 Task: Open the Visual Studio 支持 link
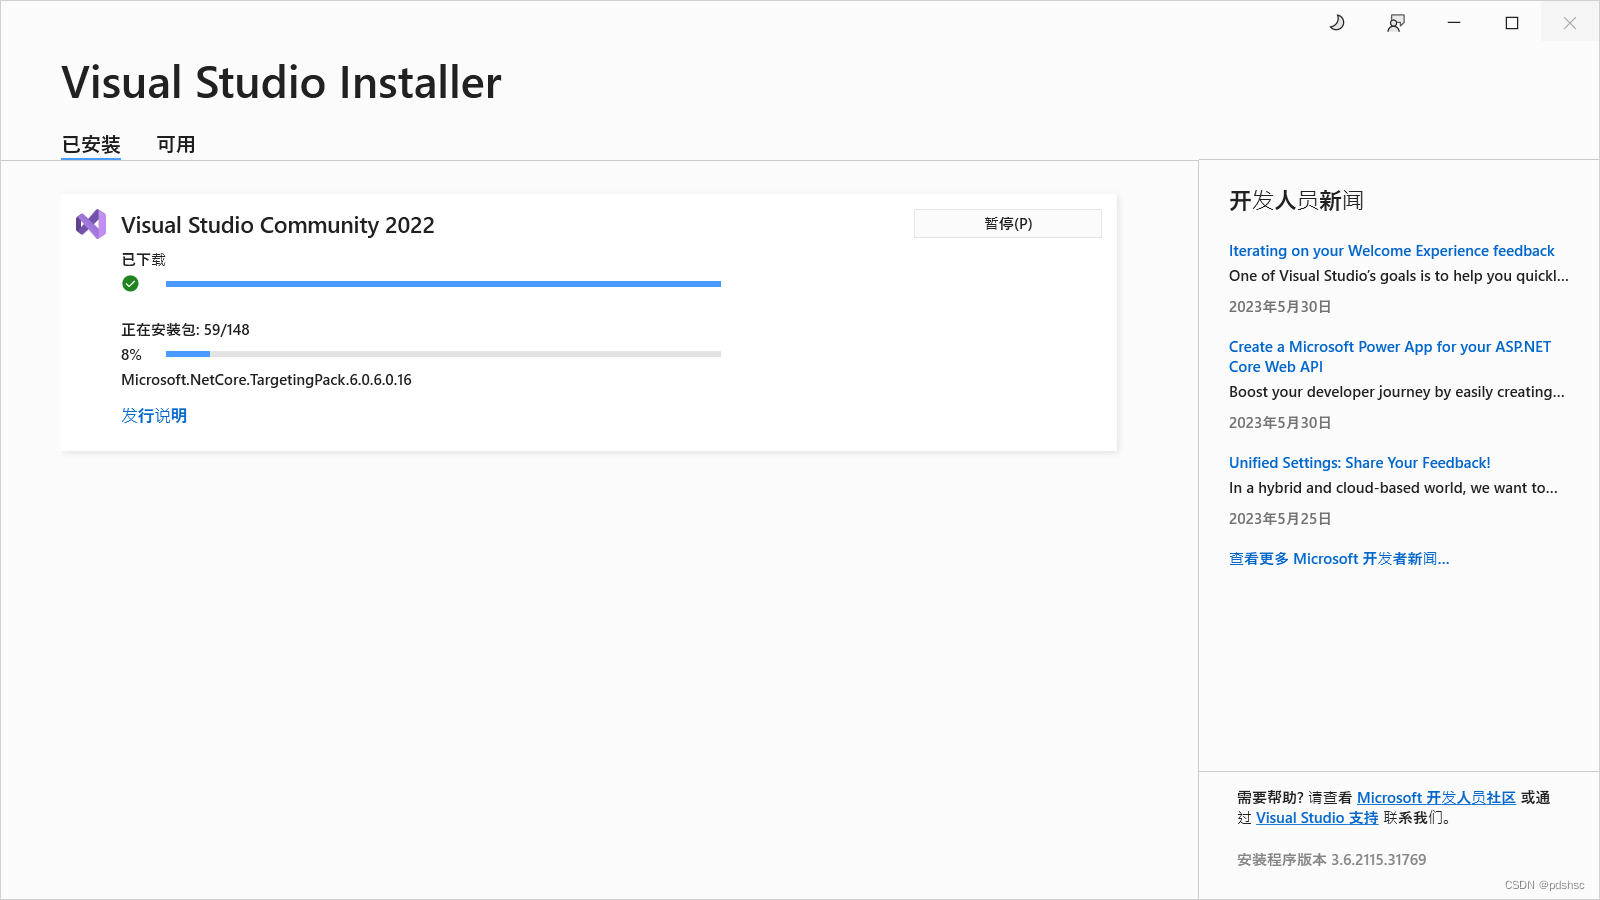point(1317,818)
